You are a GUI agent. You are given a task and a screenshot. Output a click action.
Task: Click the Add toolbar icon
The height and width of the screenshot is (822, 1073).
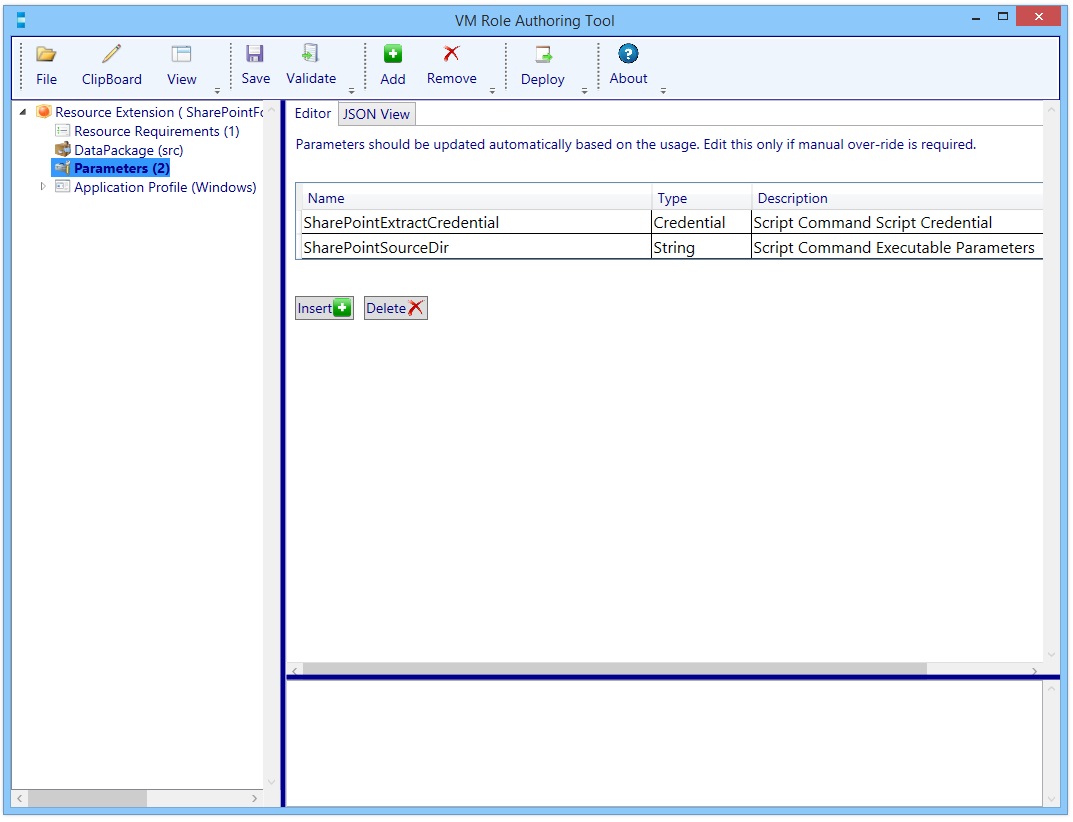[x=392, y=63]
